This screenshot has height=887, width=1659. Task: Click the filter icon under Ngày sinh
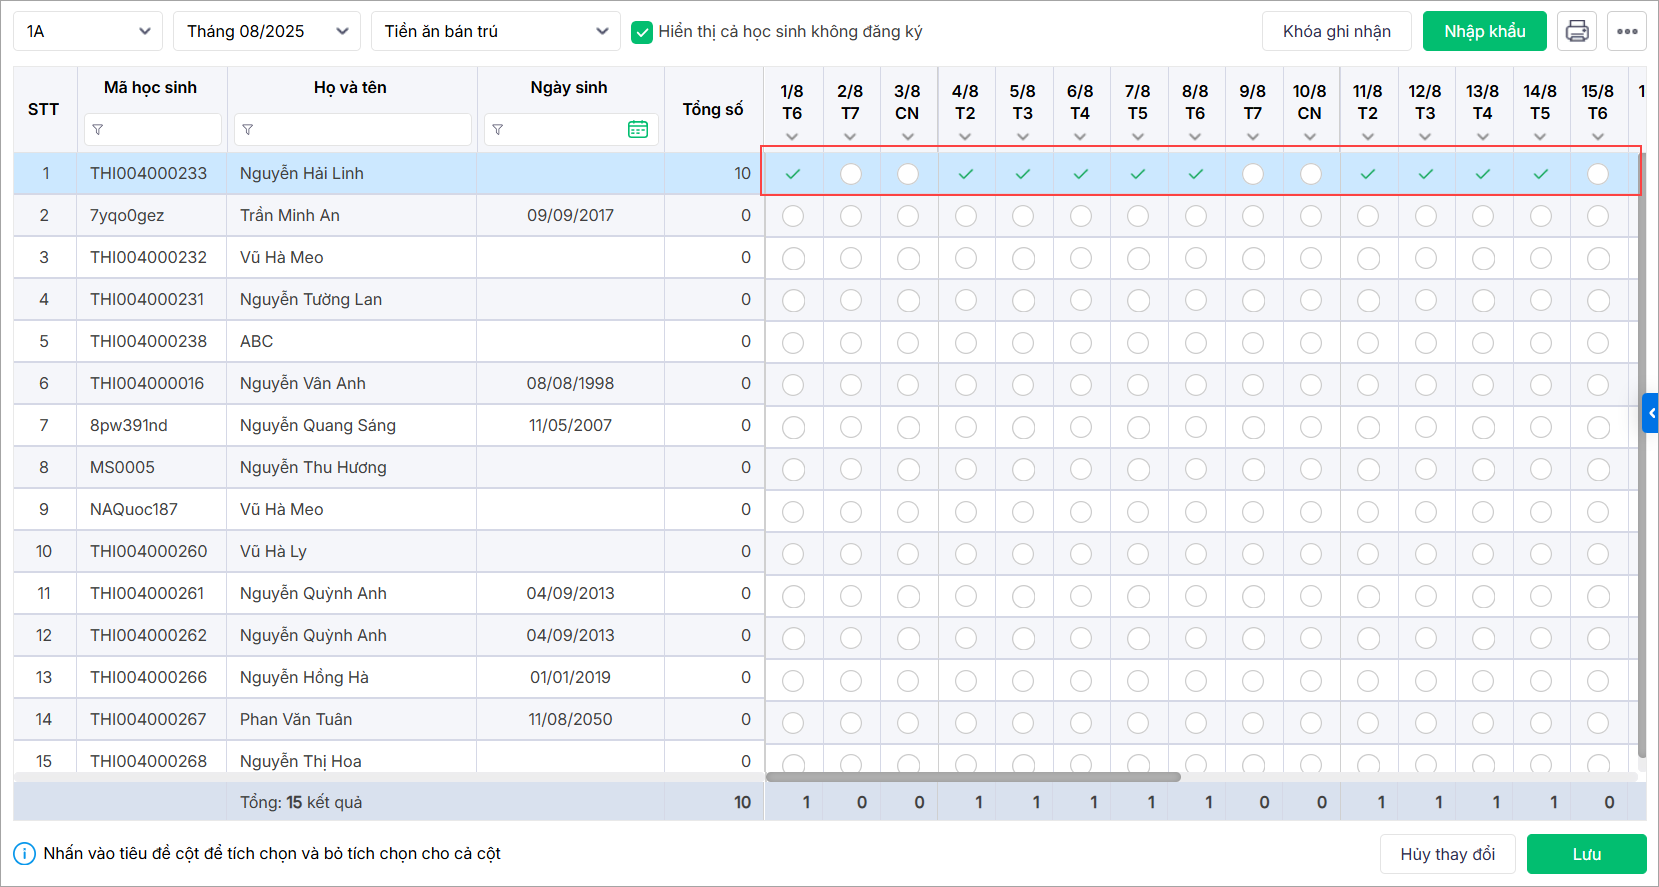click(x=497, y=130)
